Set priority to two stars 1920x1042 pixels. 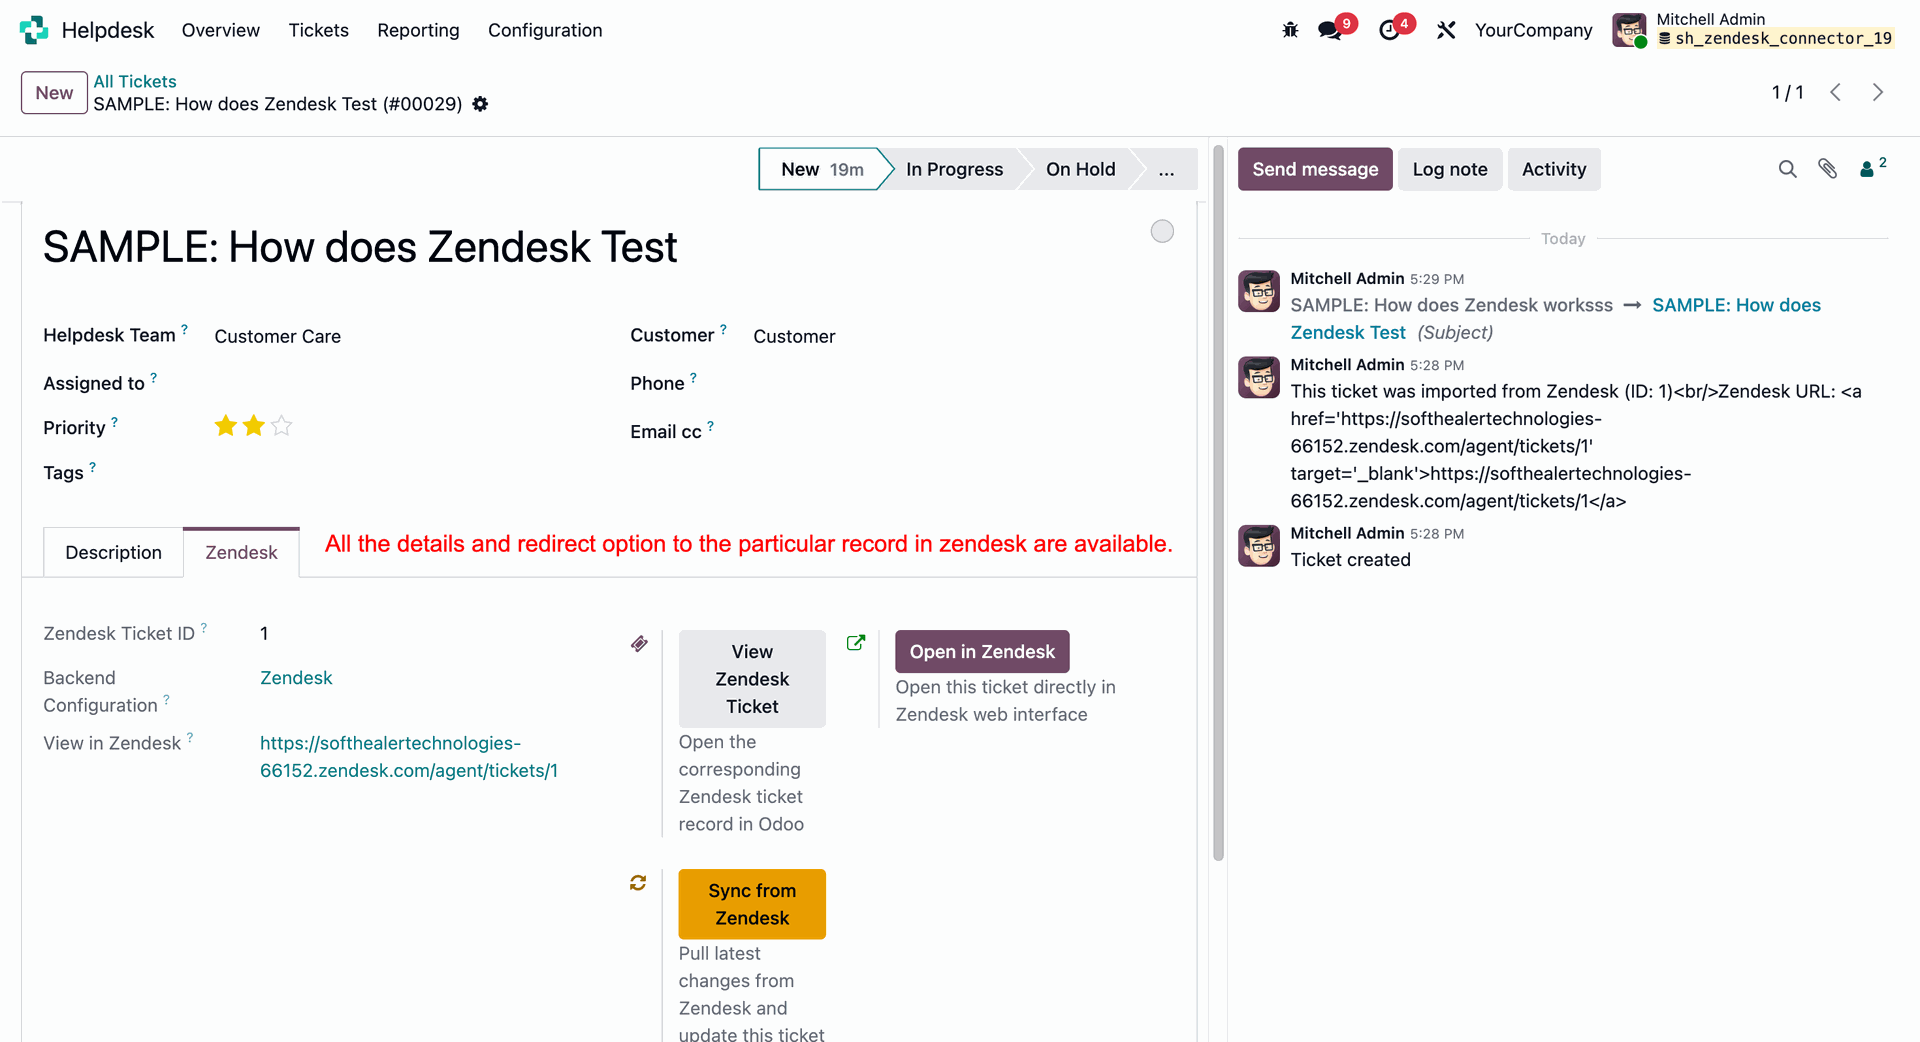[x=254, y=426]
